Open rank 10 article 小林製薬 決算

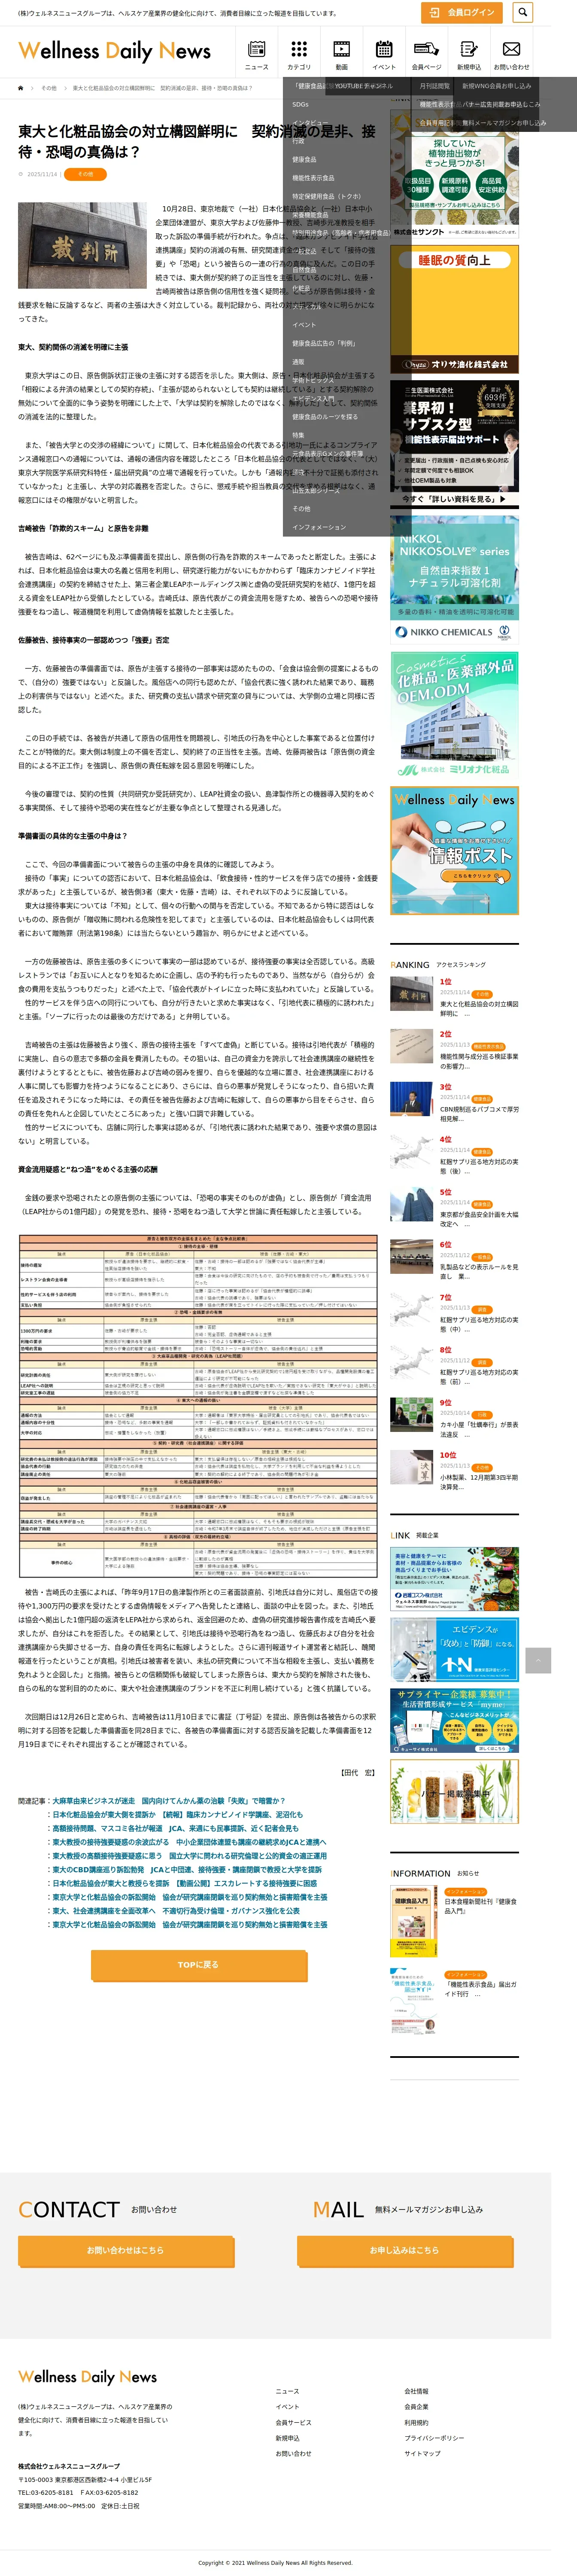(479, 1482)
